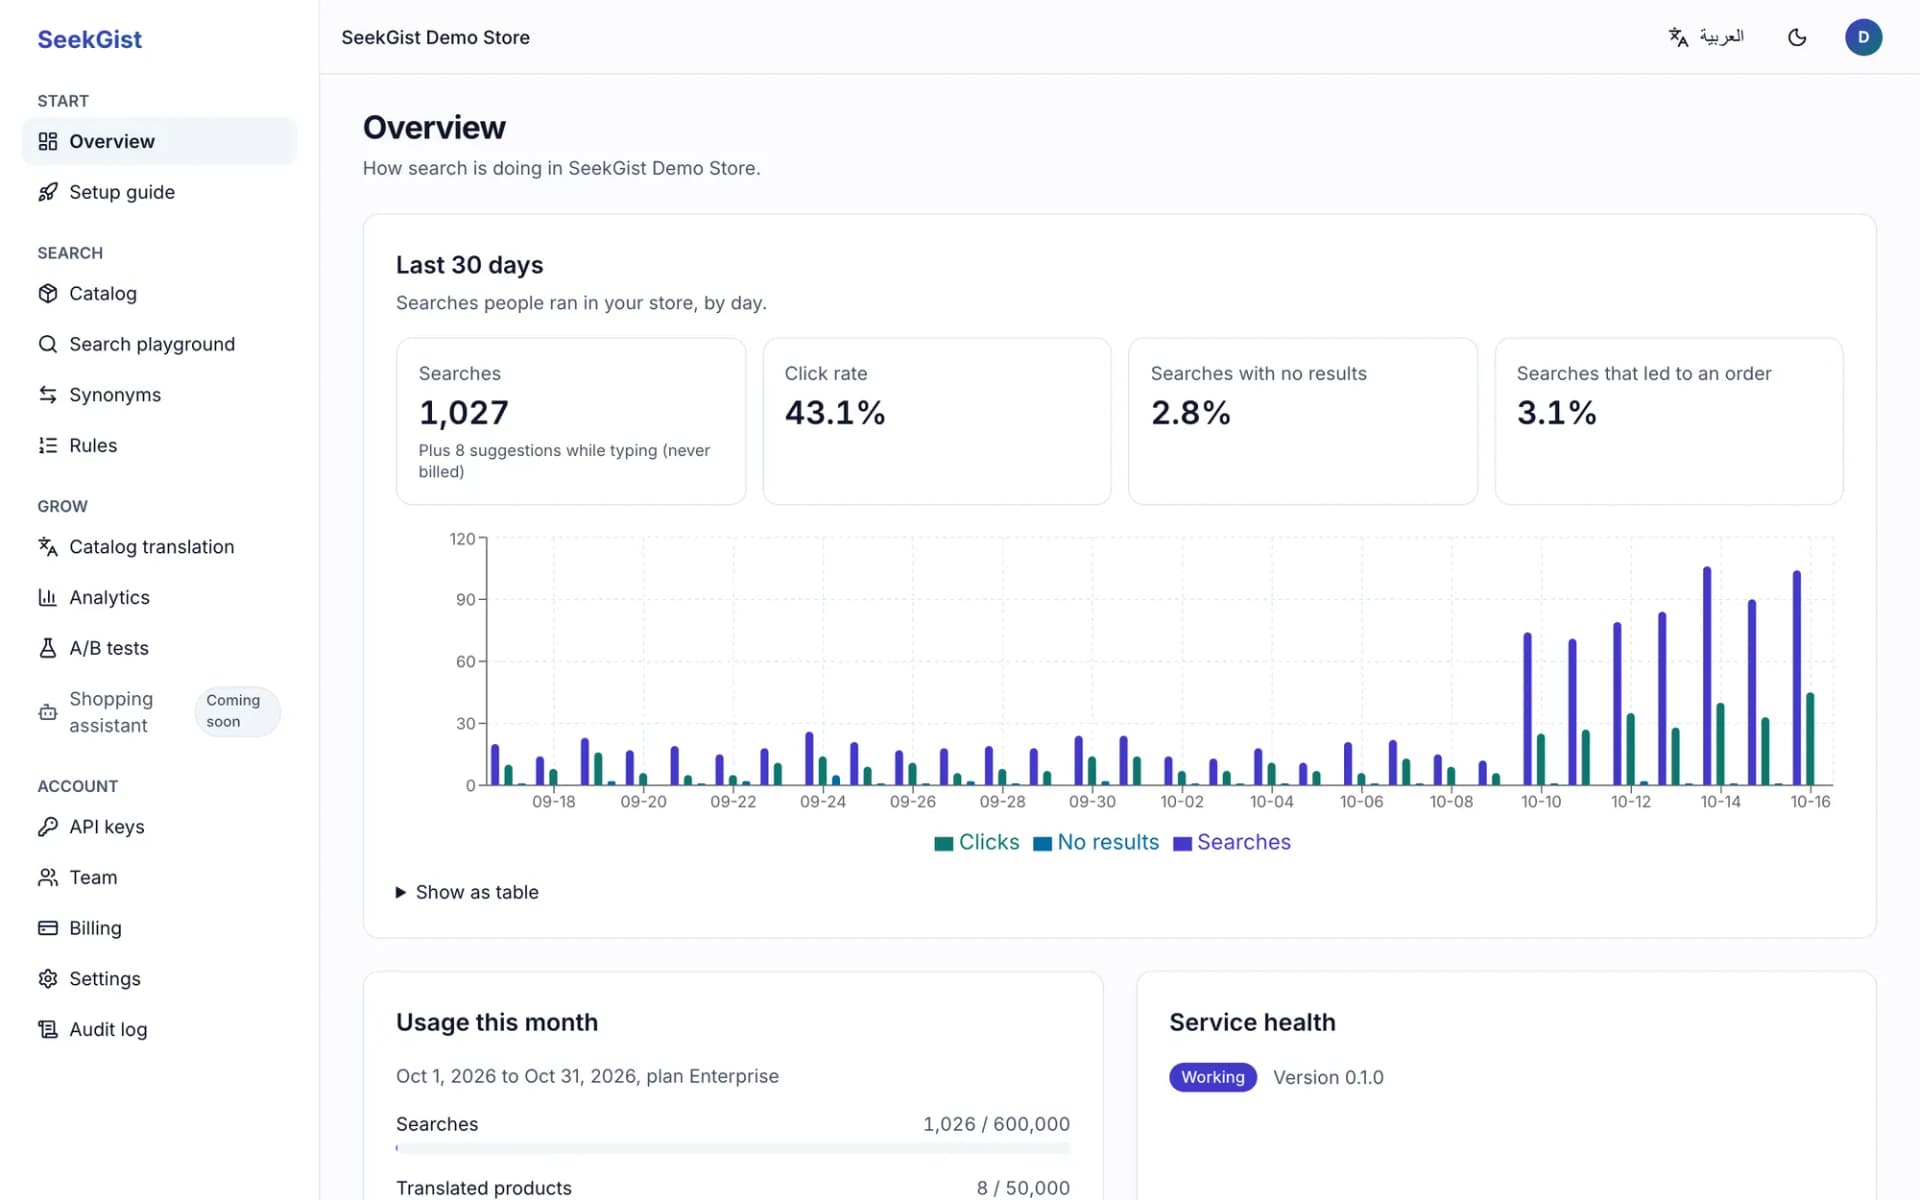Click the translate icon in top bar
This screenshot has width=1920, height=1200.
1678,37
